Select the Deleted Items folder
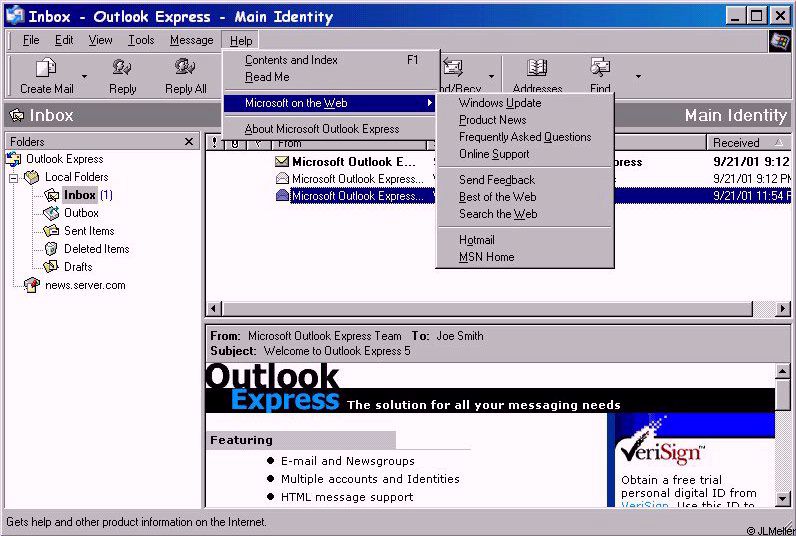The image size is (796, 536). pyautogui.click(x=96, y=249)
